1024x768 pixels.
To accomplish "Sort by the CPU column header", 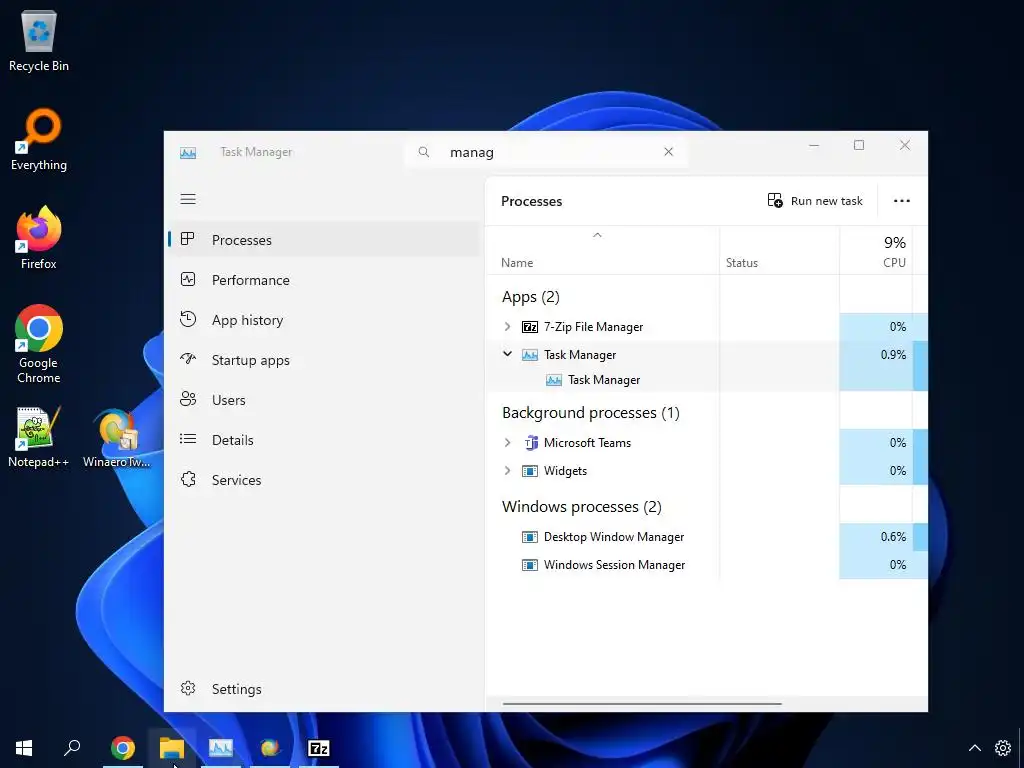I will (x=875, y=251).
